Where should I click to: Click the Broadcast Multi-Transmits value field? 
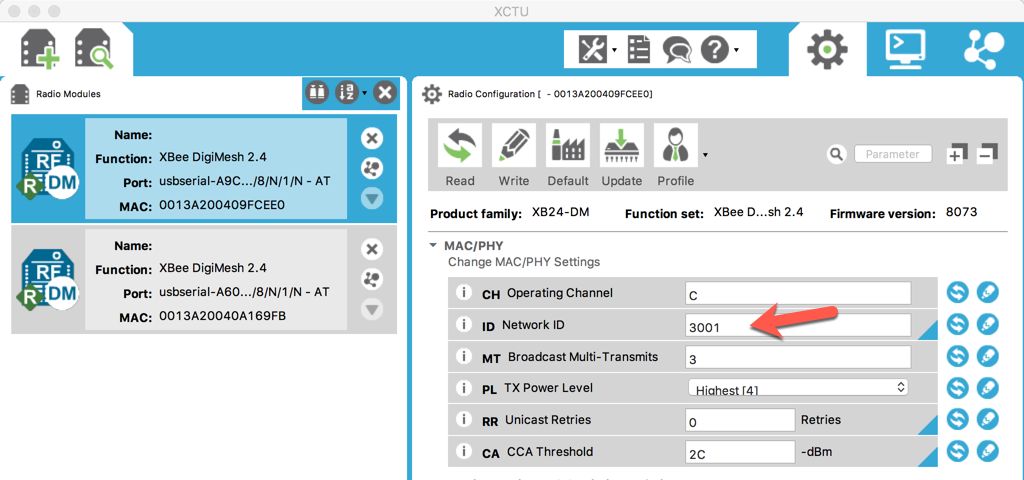click(798, 357)
